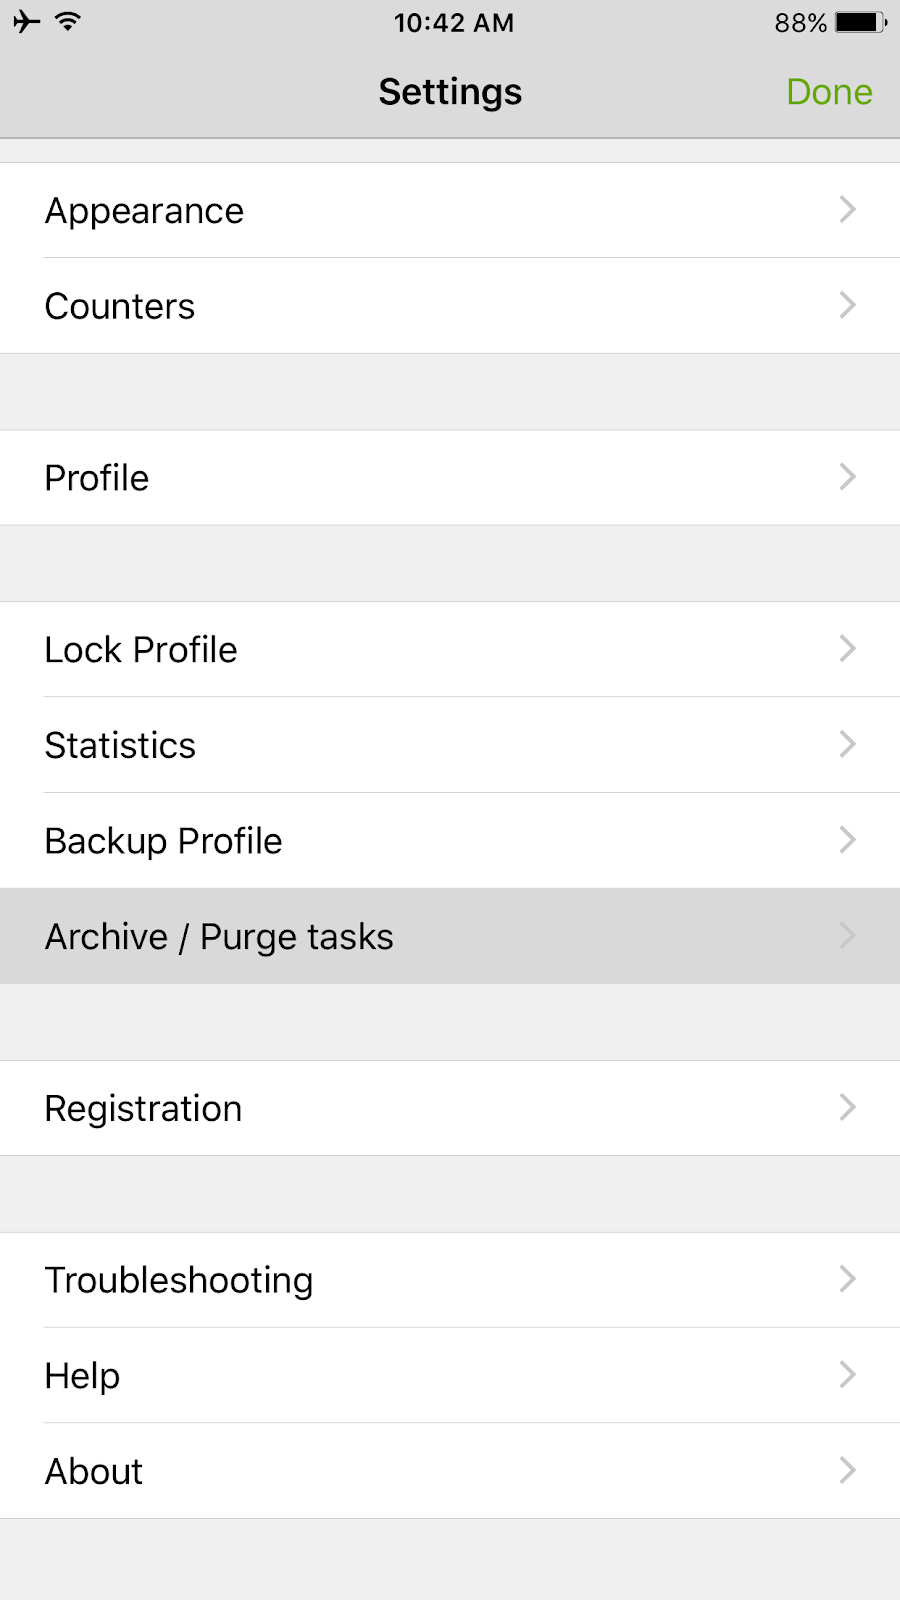Tap the airplane mode icon
Screen dimensions: 900x1600
point(27,22)
